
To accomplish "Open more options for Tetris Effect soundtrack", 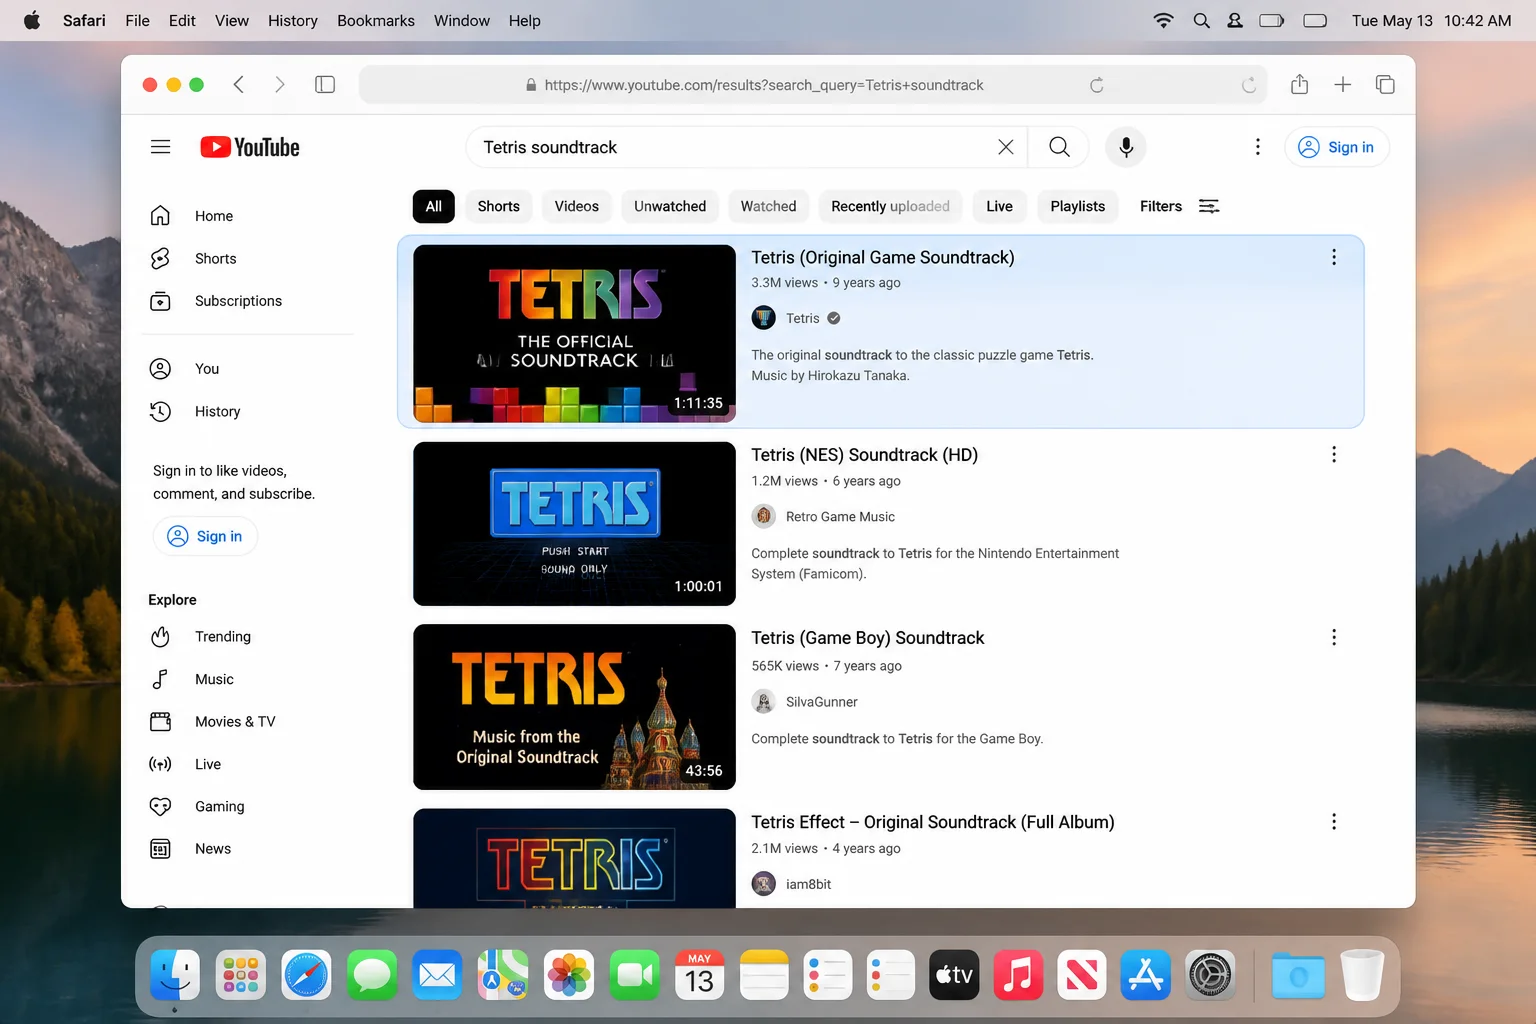I will 1333,822.
